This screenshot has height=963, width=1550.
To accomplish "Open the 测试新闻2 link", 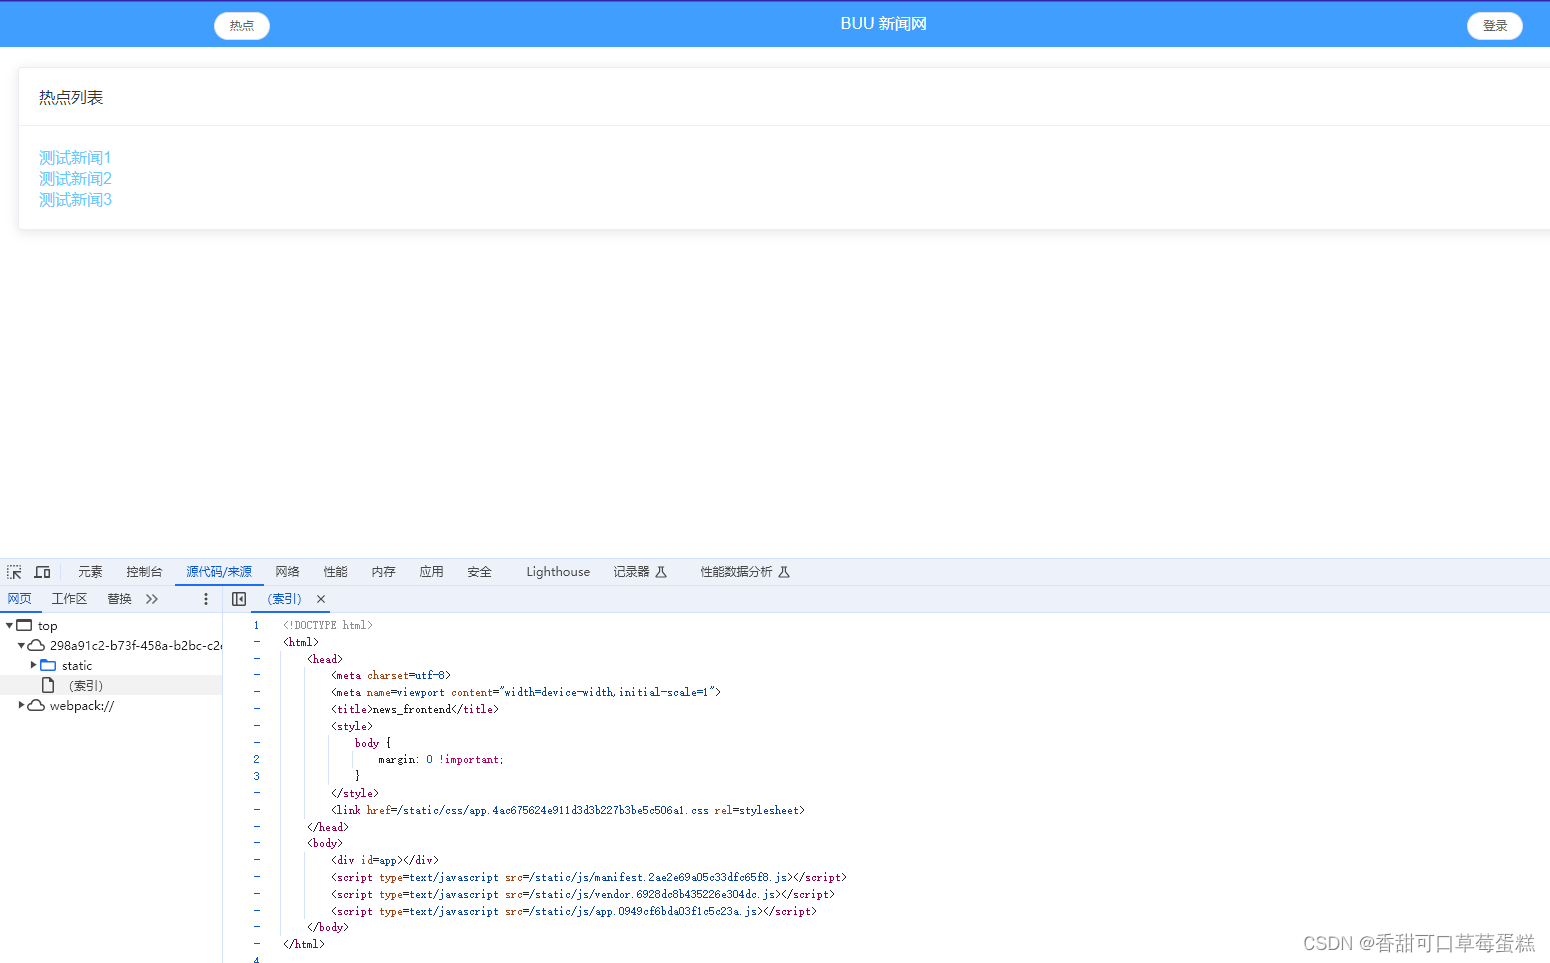I will [x=75, y=179].
